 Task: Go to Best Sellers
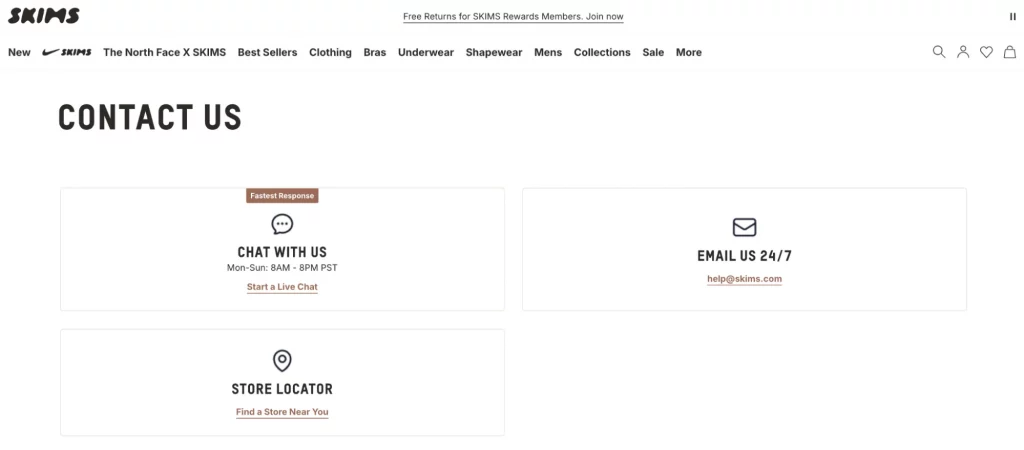point(267,52)
